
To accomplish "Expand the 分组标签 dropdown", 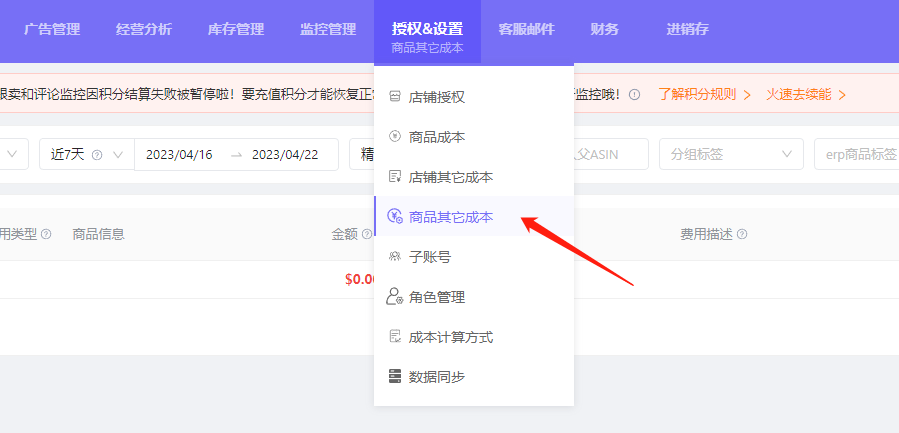I will pos(730,155).
